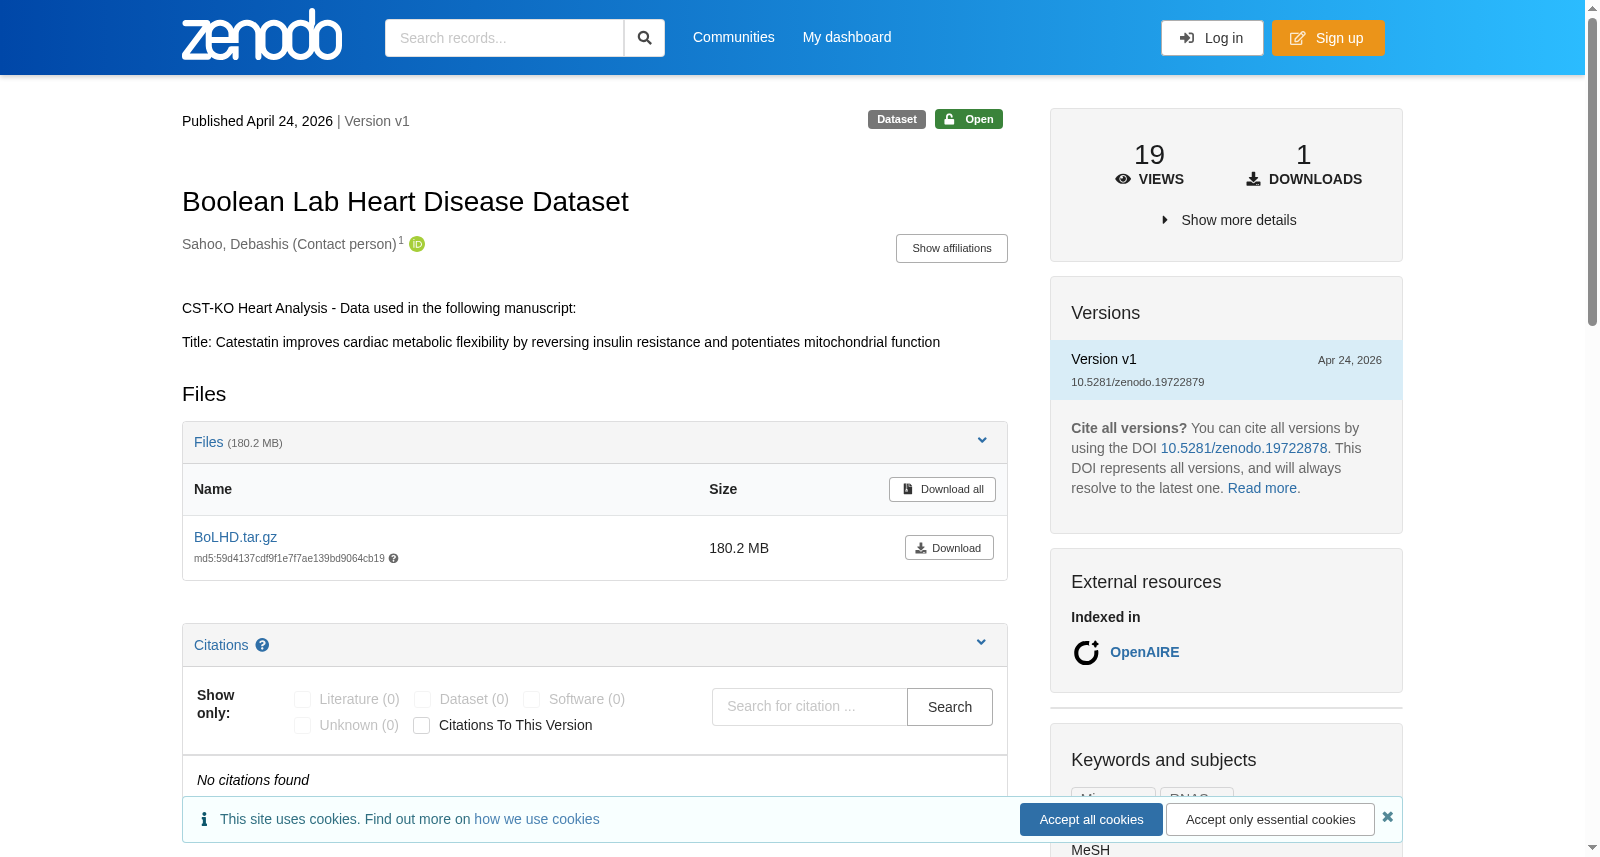1600x857 pixels.
Task: Collapse the Citations panel chevron
Action: (981, 642)
